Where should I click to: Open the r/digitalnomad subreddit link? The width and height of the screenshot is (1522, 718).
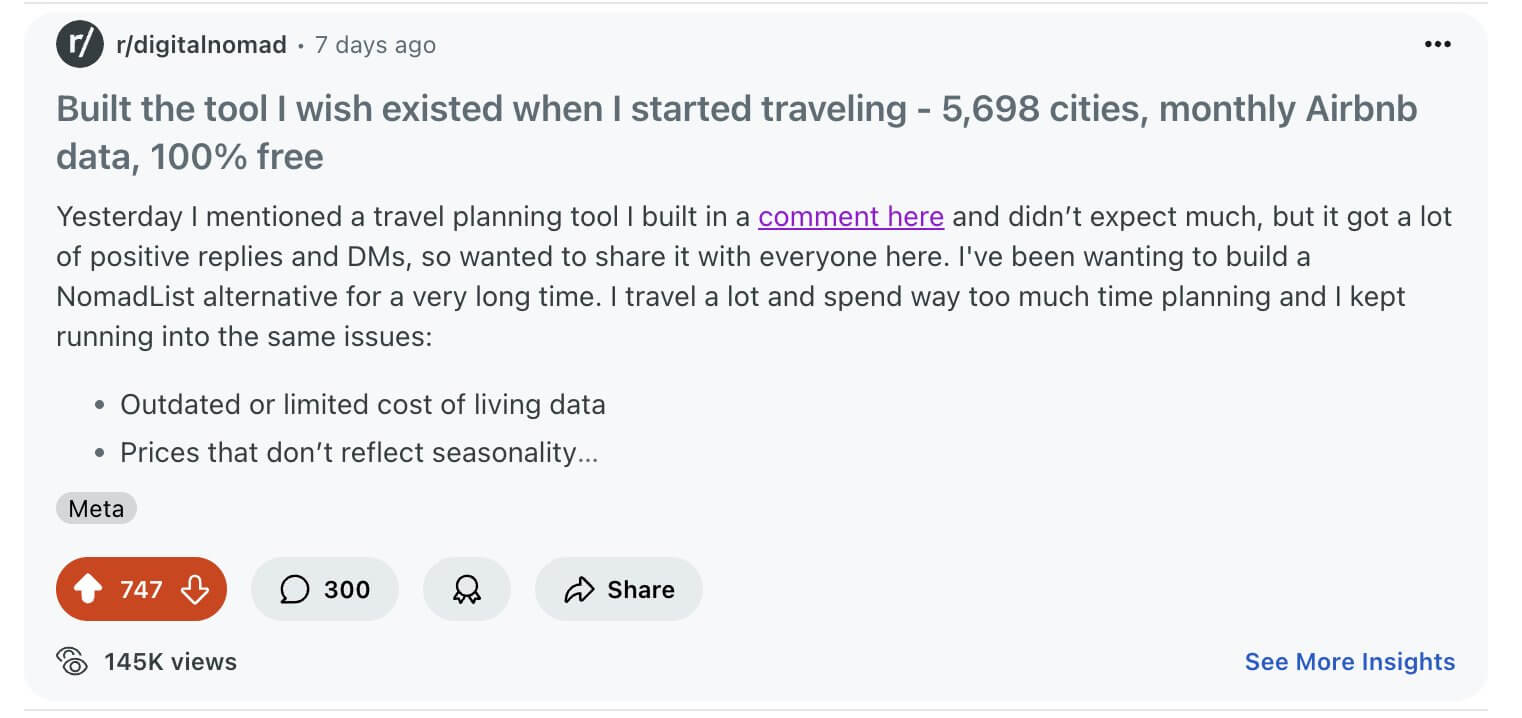tap(202, 45)
